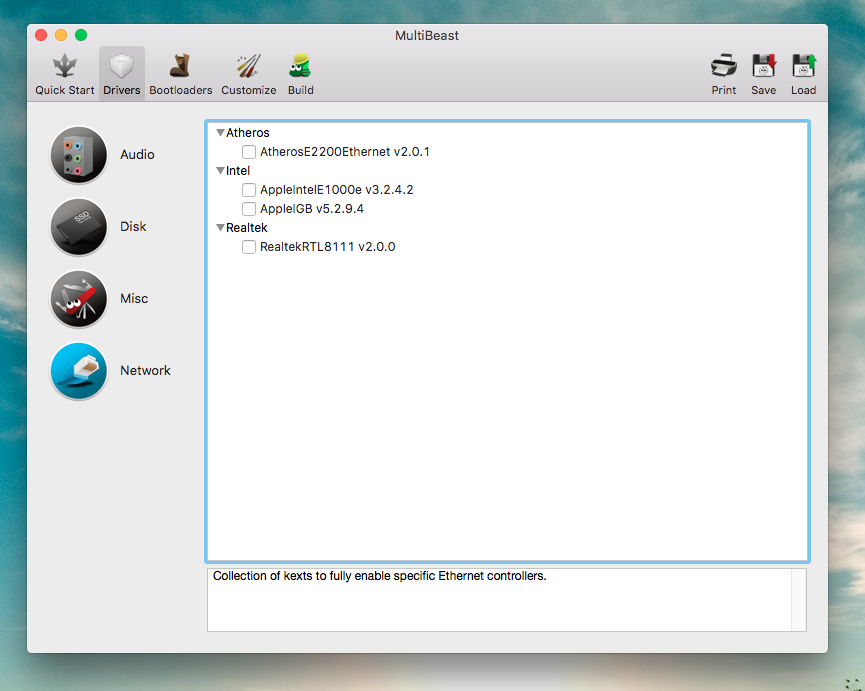Click the Print printer icon
This screenshot has width=865, height=691.
click(x=724, y=66)
